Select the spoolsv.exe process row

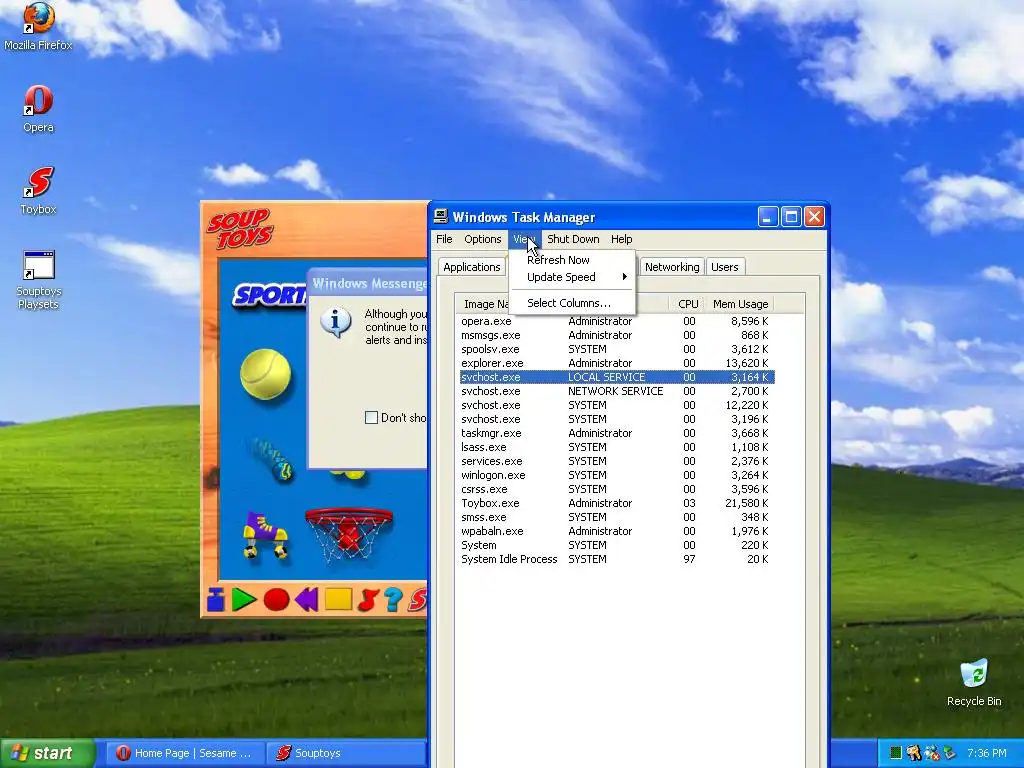616,349
